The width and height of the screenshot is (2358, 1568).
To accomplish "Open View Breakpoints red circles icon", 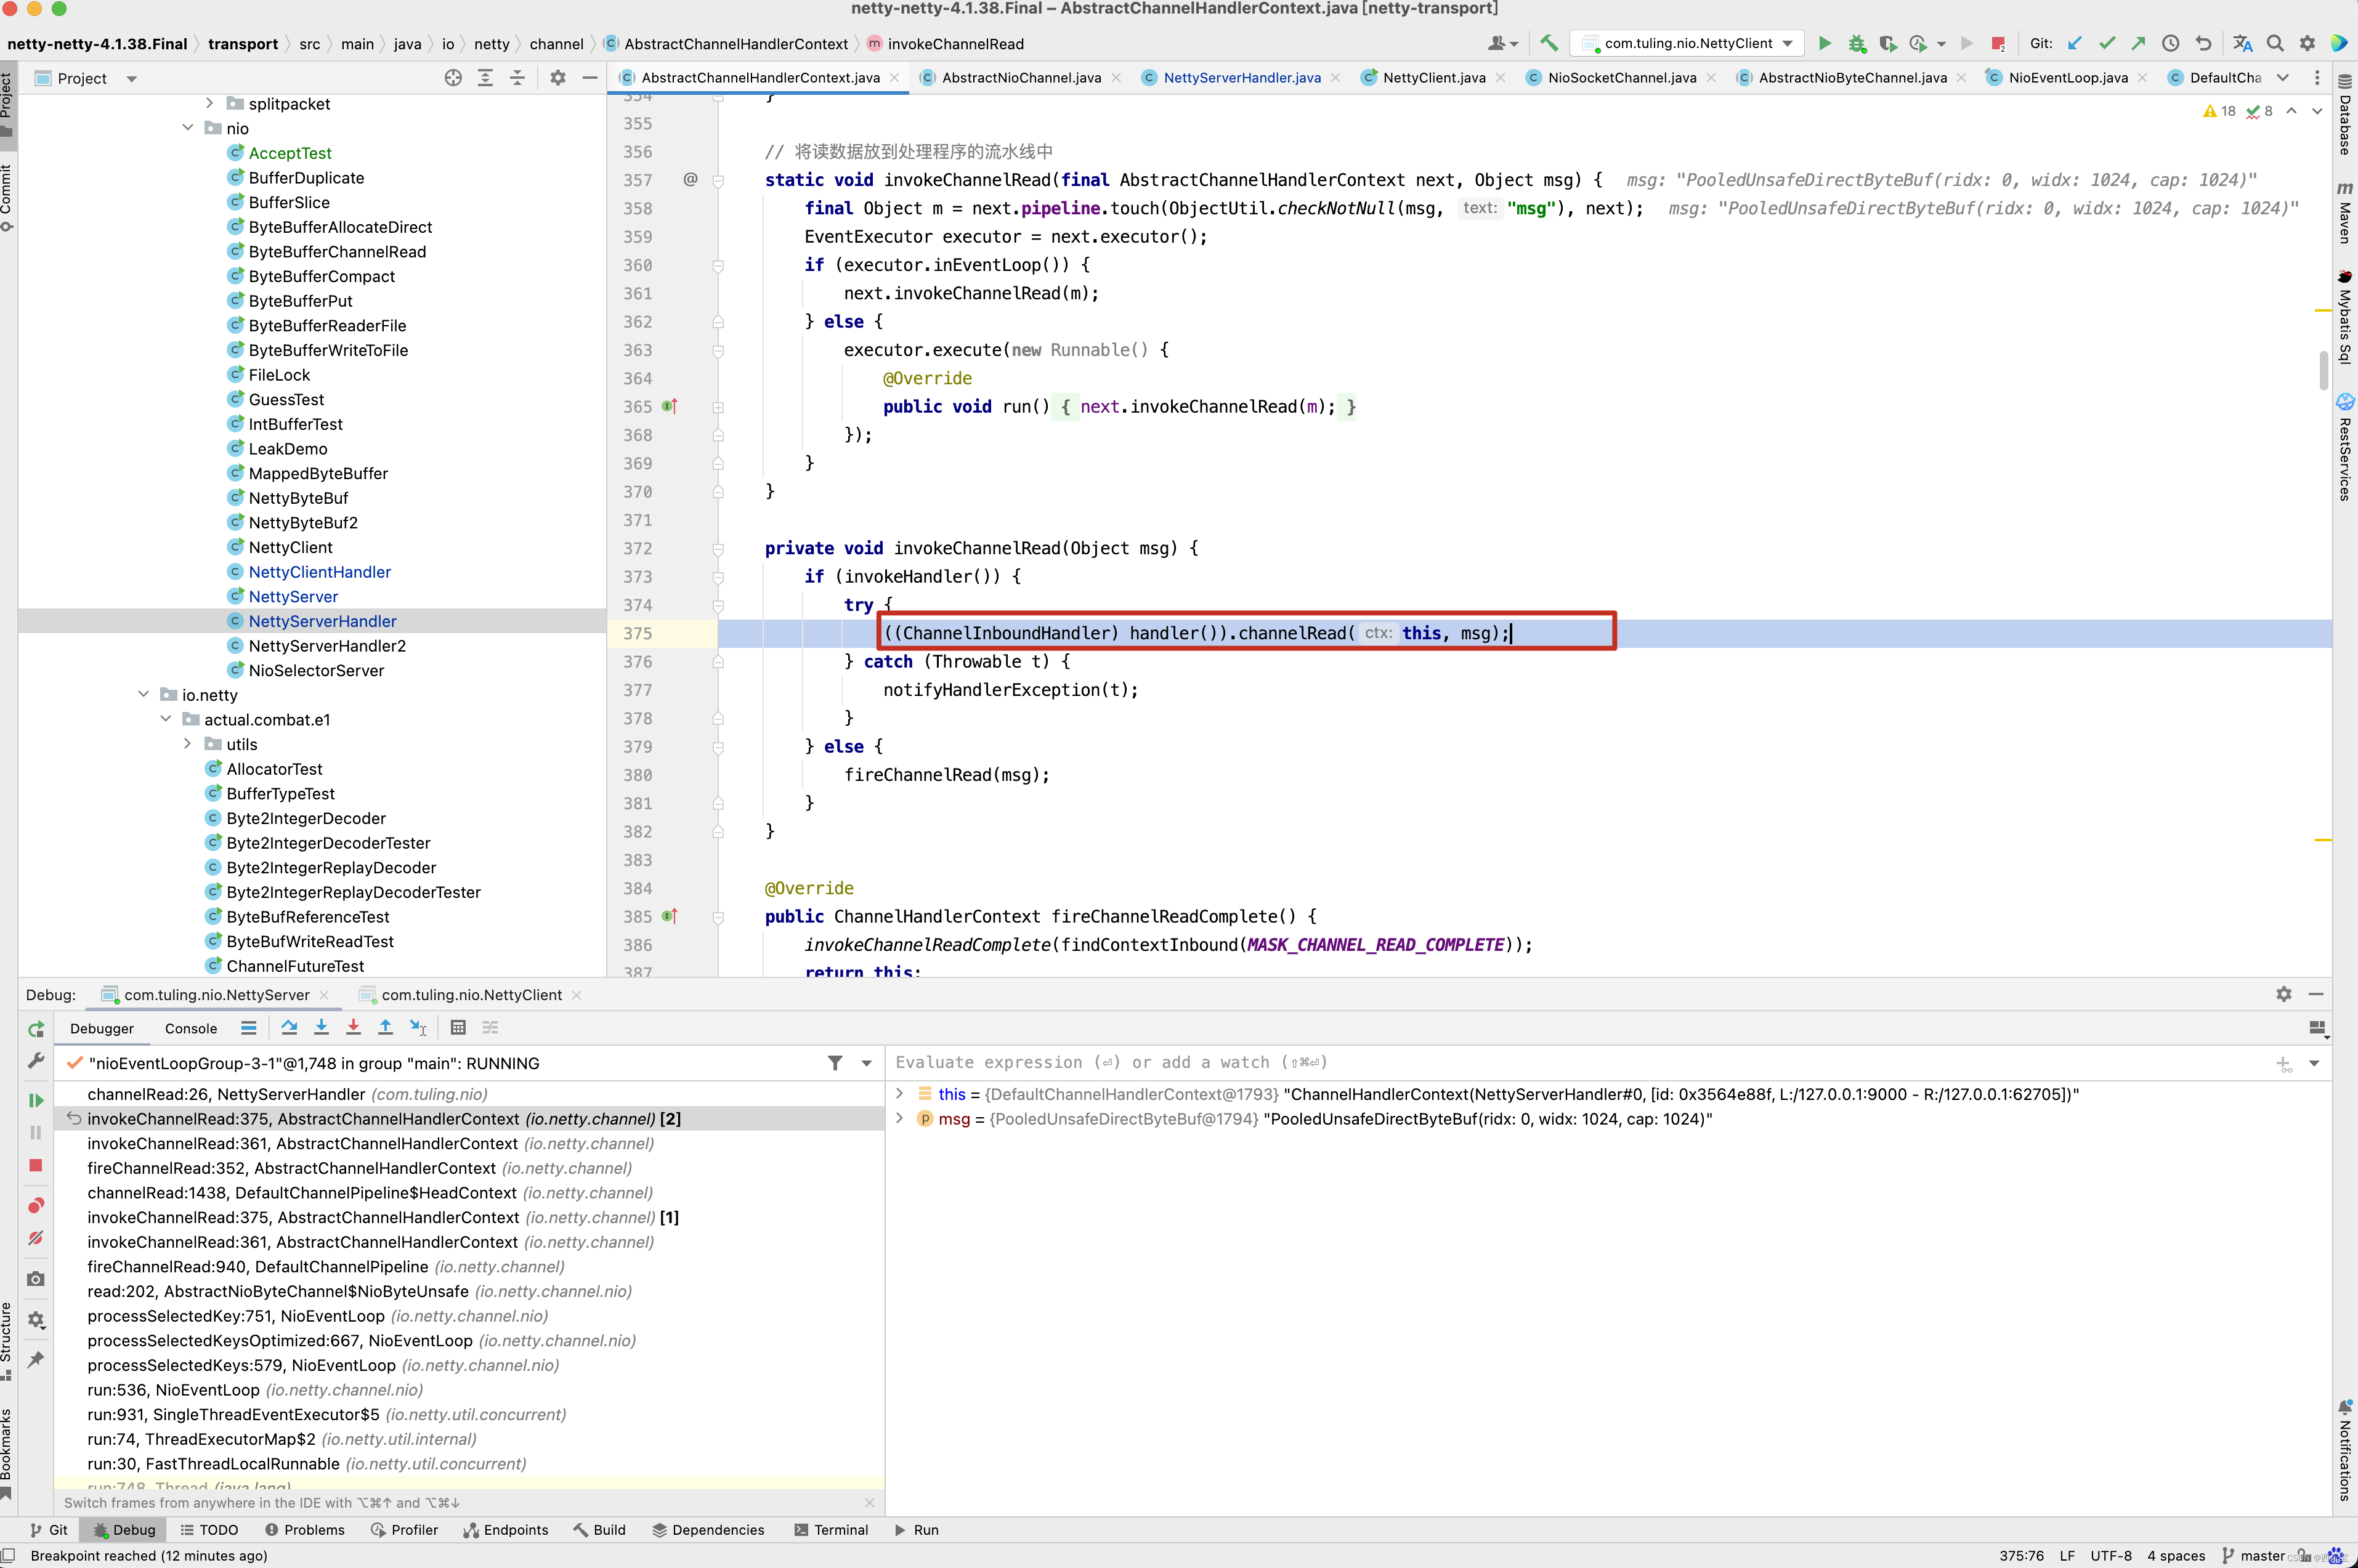I will [36, 1205].
